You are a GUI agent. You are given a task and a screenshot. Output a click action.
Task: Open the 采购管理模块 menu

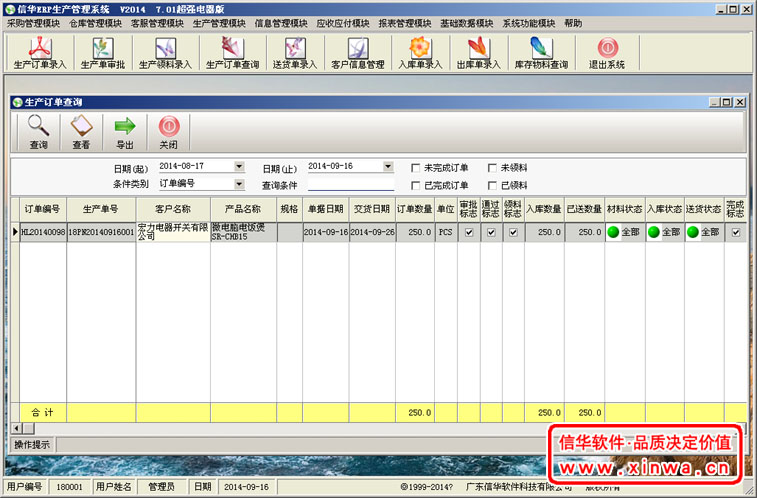coord(33,23)
